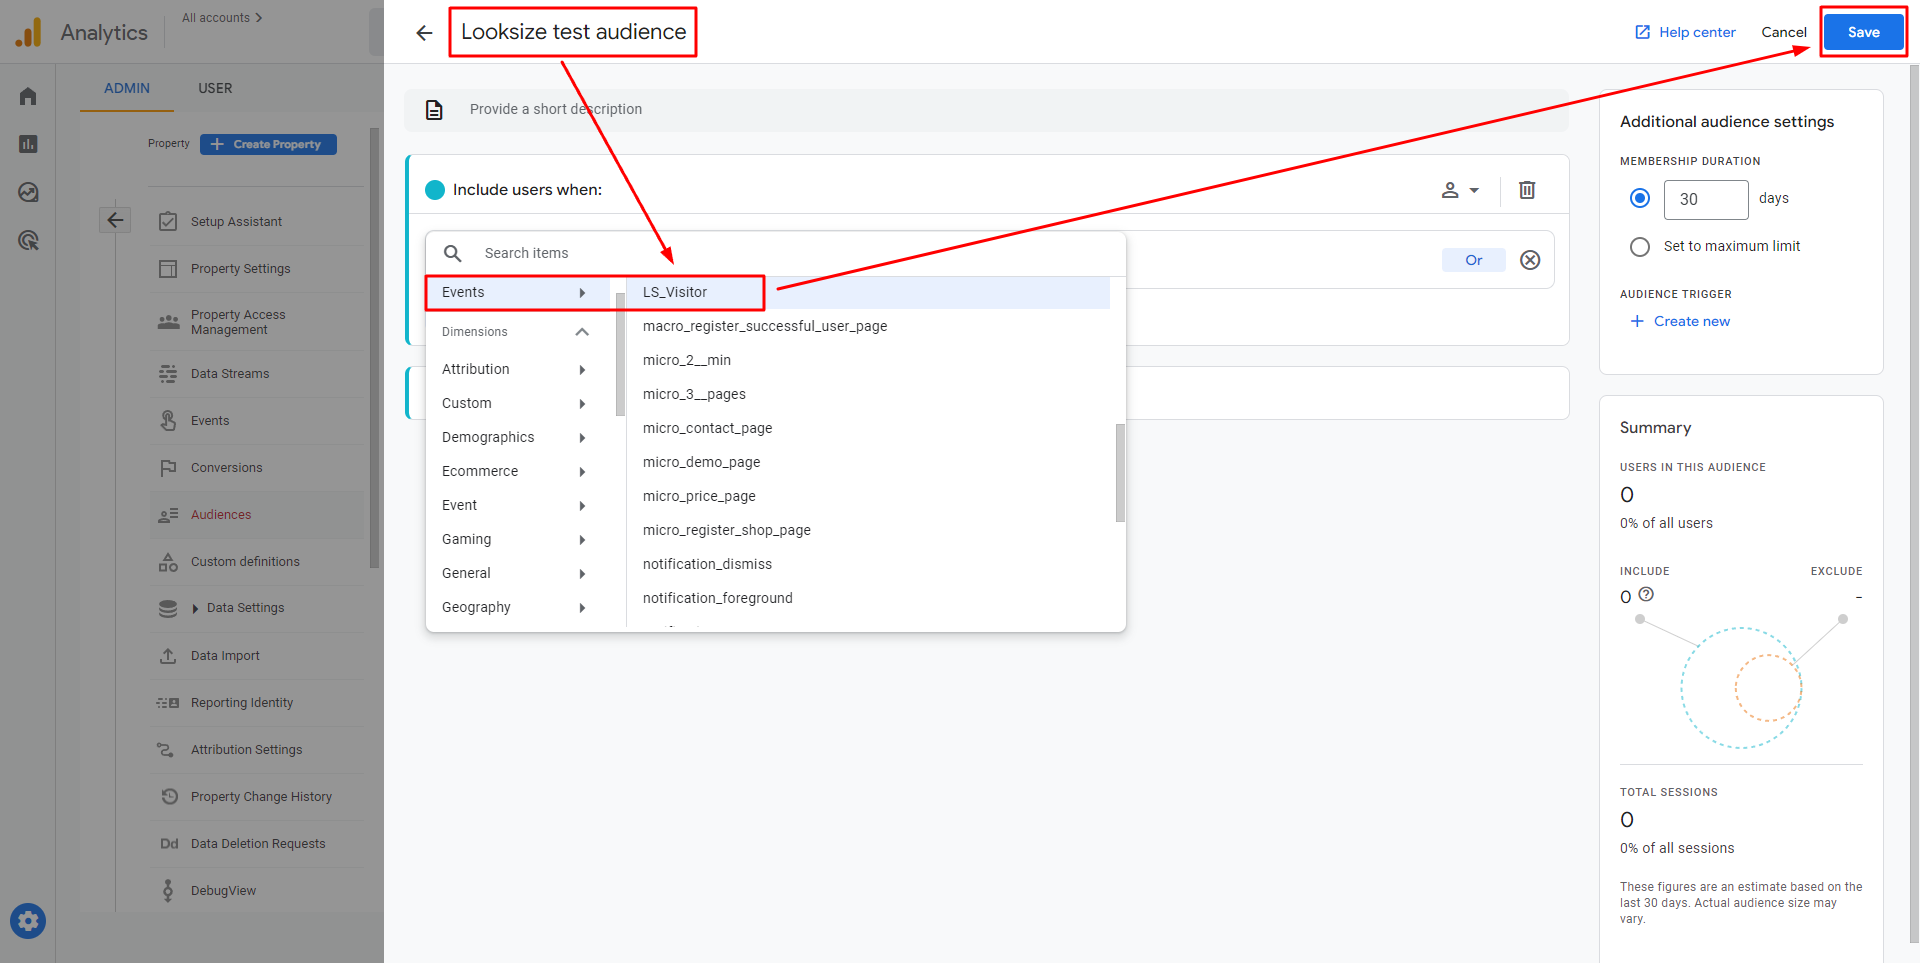Remove condition using the circled X icon
1920x963 pixels.
(1530, 260)
